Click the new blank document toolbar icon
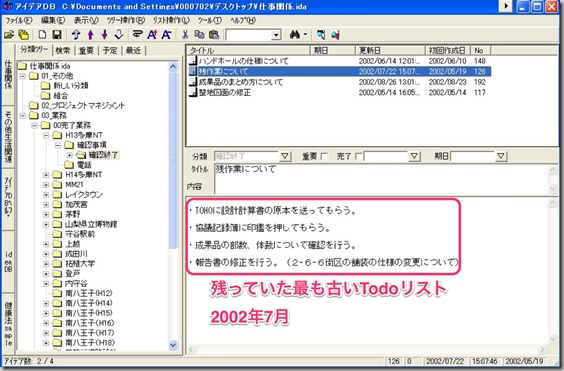 (x=42, y=35)
